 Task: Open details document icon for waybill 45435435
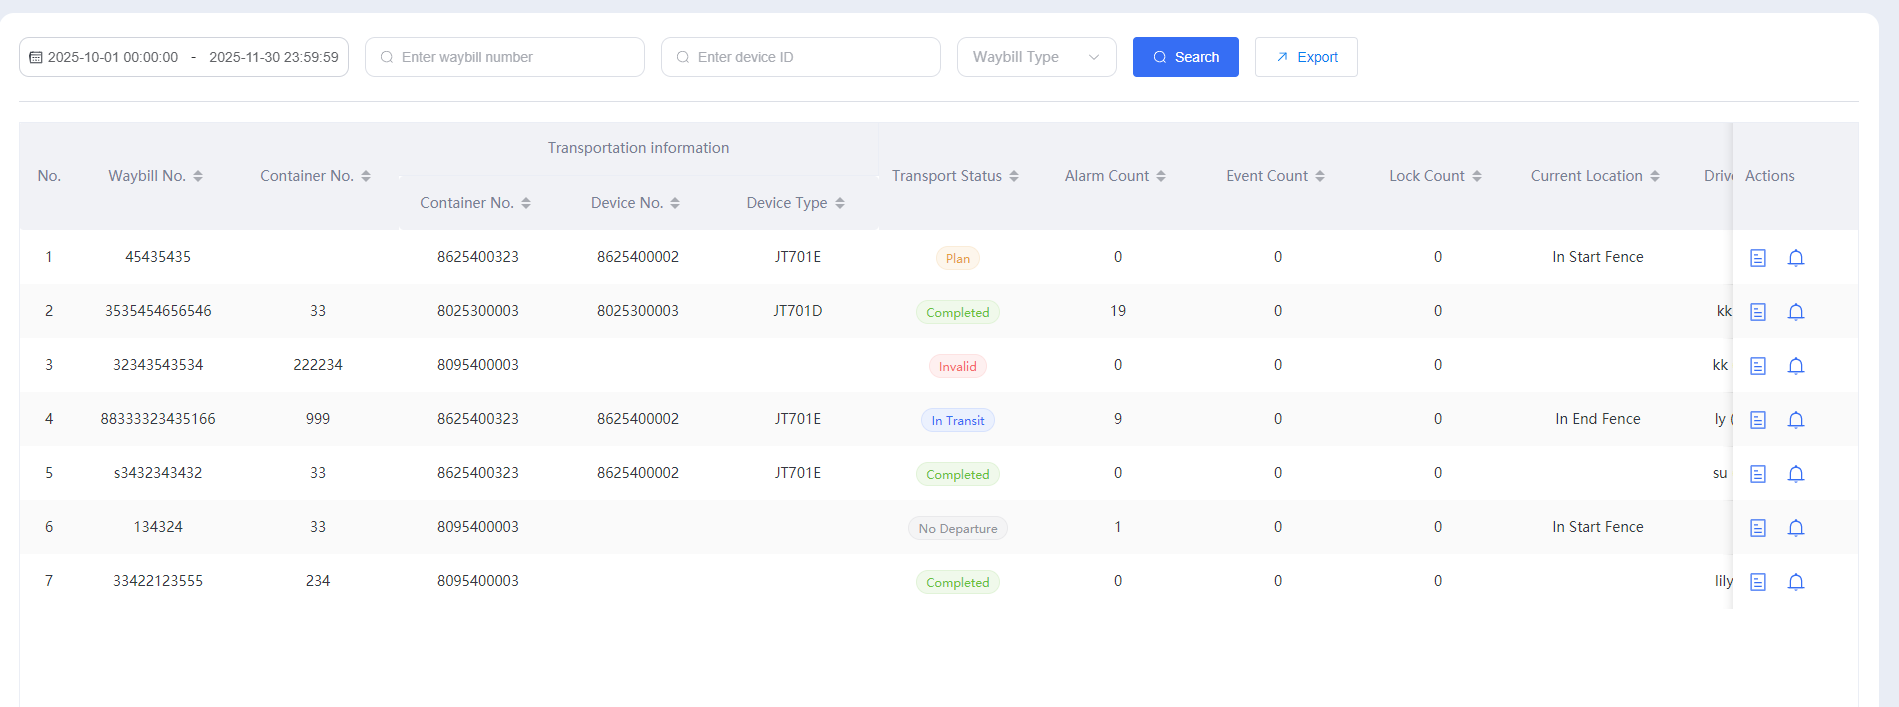(1757, 258)
